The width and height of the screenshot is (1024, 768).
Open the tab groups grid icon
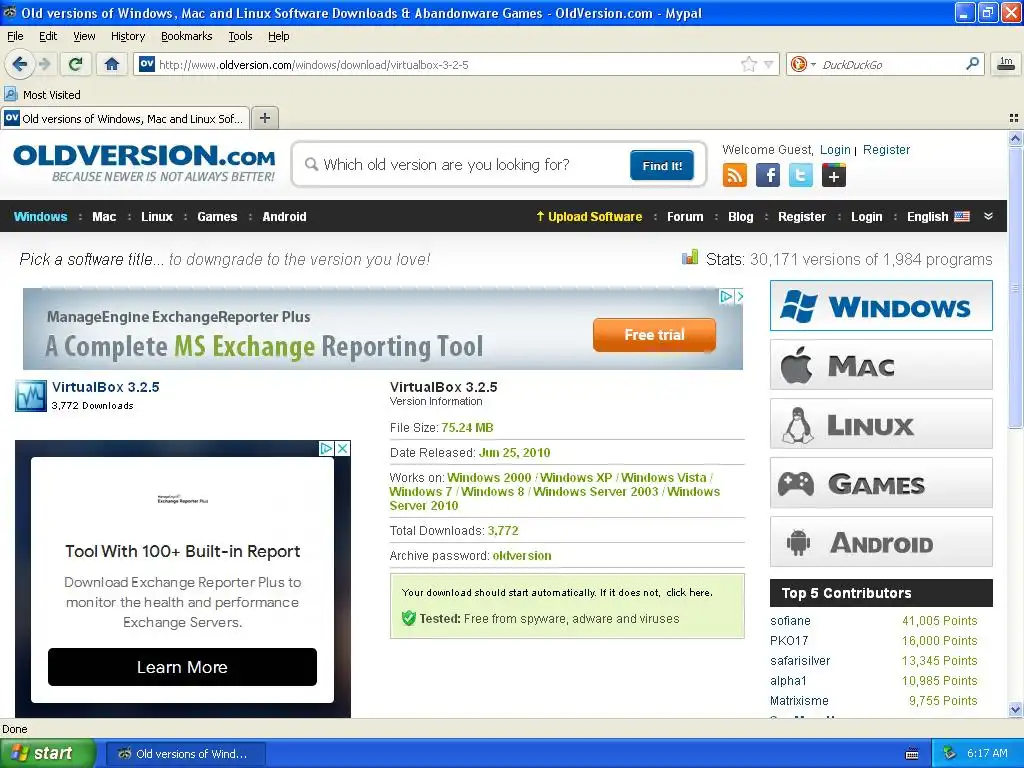click(1014, 118)
